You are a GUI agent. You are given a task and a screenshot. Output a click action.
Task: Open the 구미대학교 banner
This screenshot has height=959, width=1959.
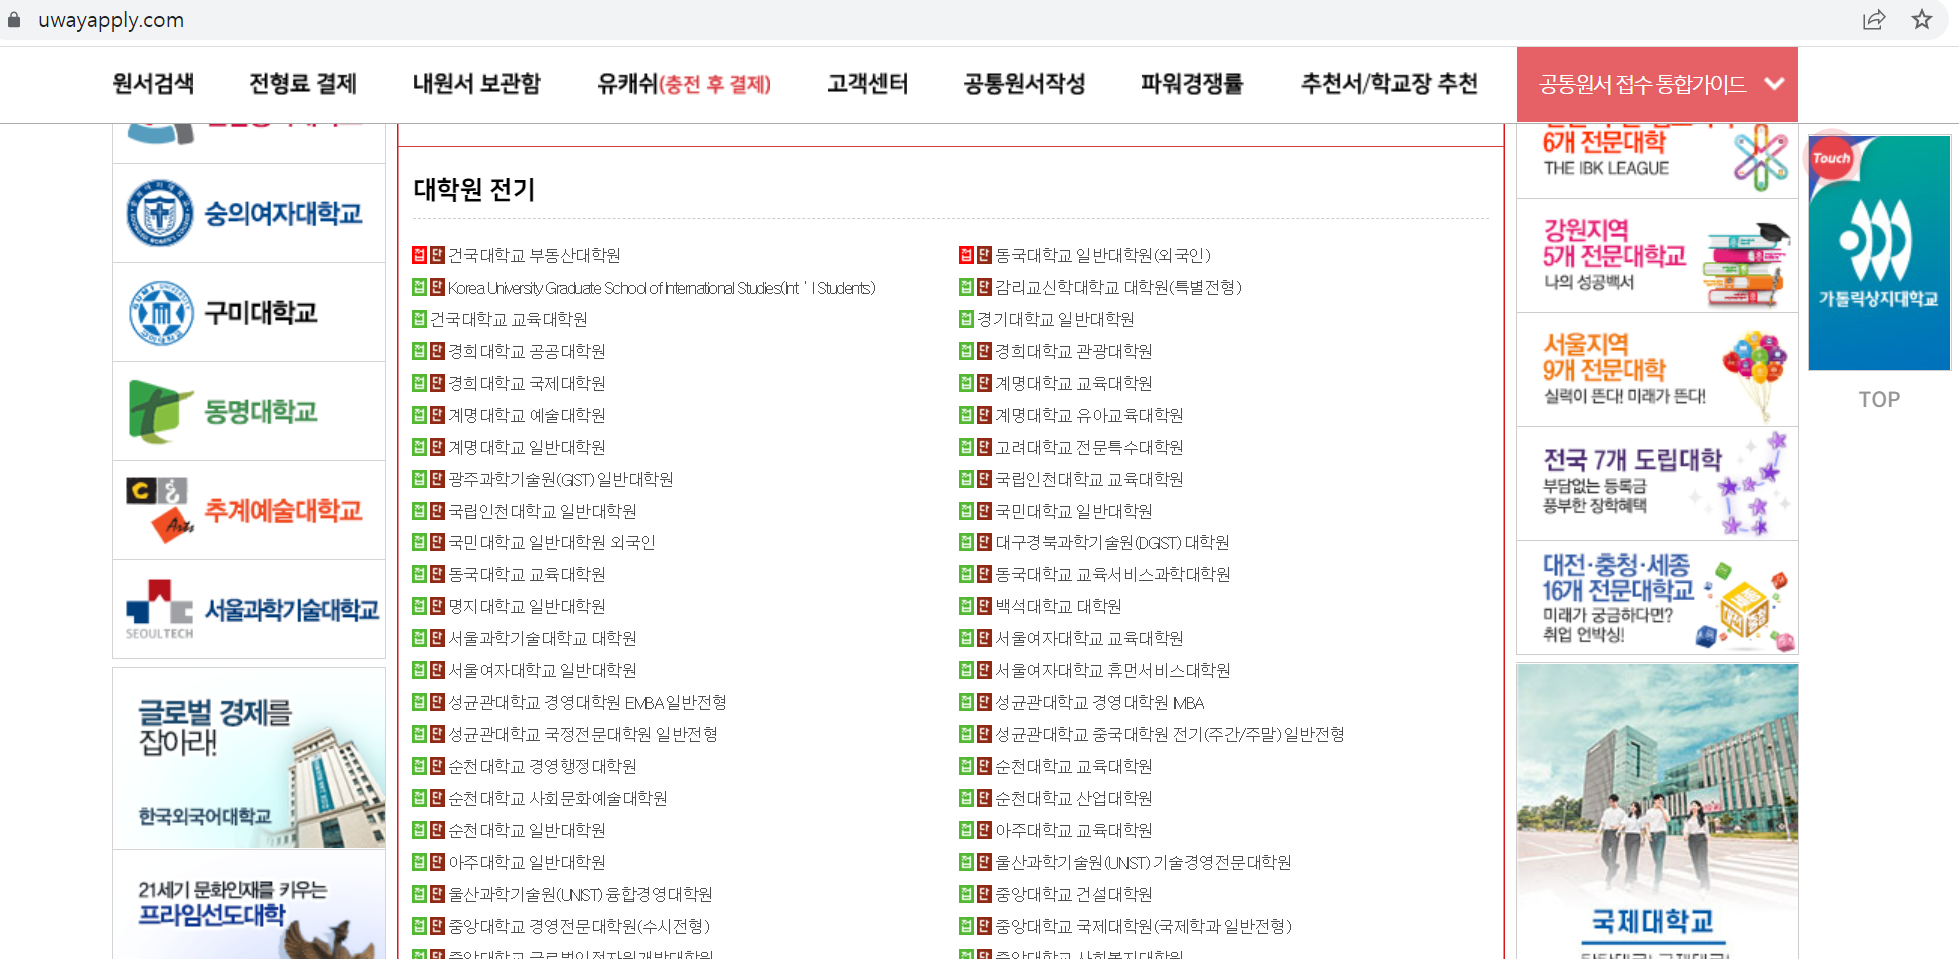(x=249, y=312)
